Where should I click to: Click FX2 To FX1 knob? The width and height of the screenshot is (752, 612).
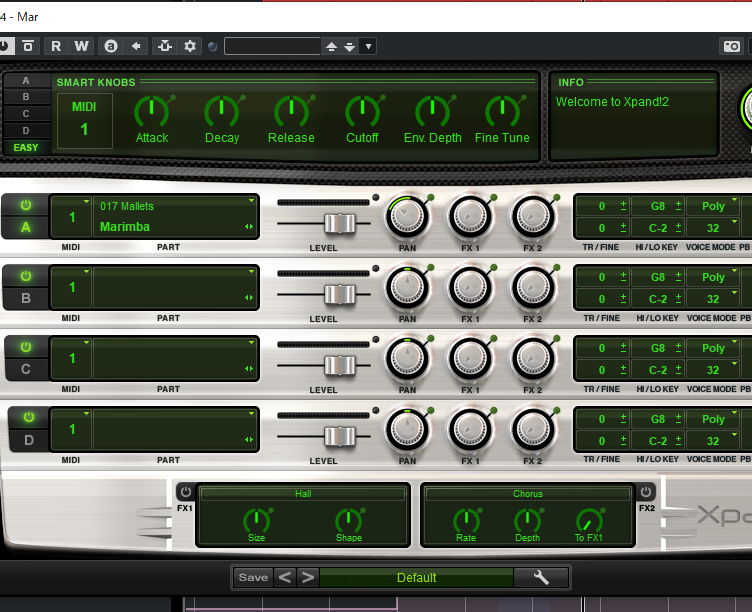tap(588, 520)
